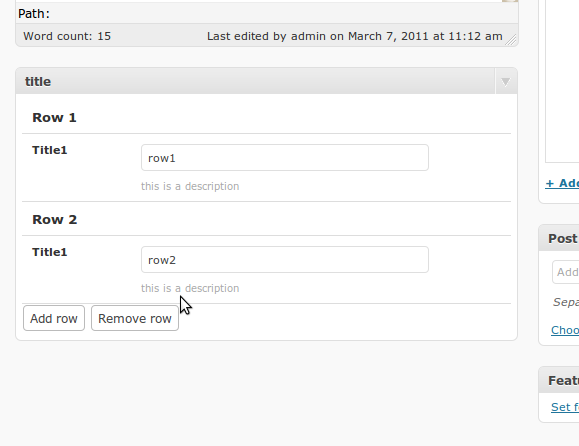Viewport: 579px width, 446px height.
Task: Click the title meta box header
Action: 255,81
